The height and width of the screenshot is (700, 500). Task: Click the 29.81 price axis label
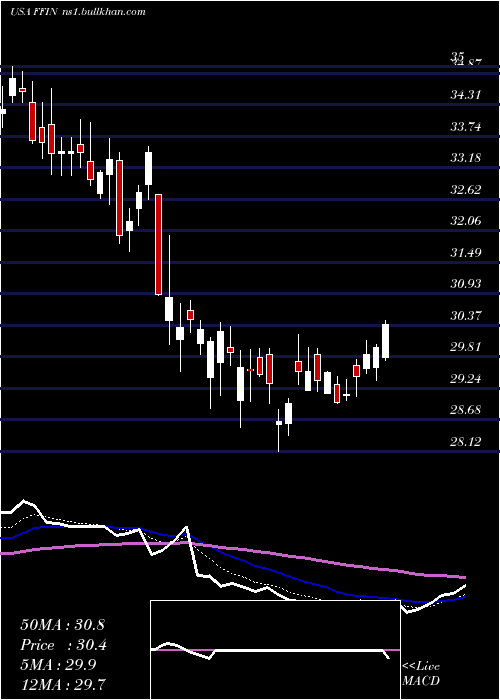point(466,346)
